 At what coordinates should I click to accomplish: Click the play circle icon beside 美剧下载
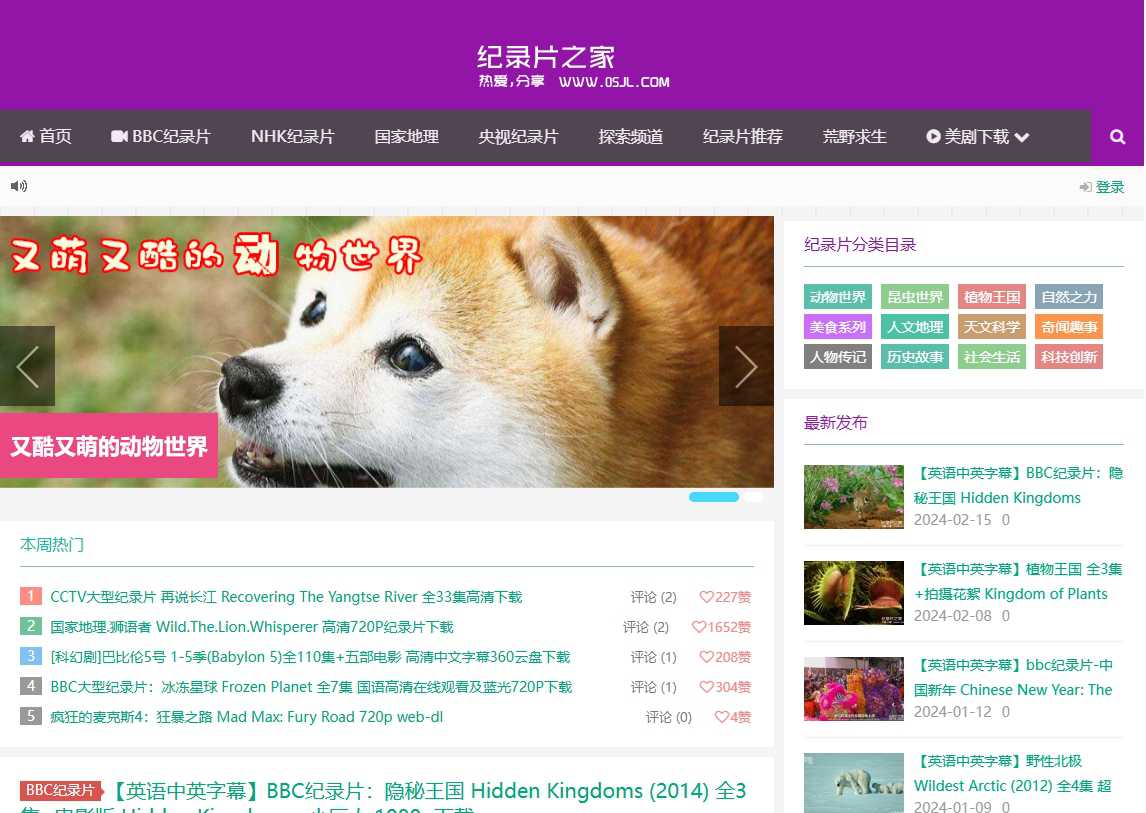tap(933, 137)
